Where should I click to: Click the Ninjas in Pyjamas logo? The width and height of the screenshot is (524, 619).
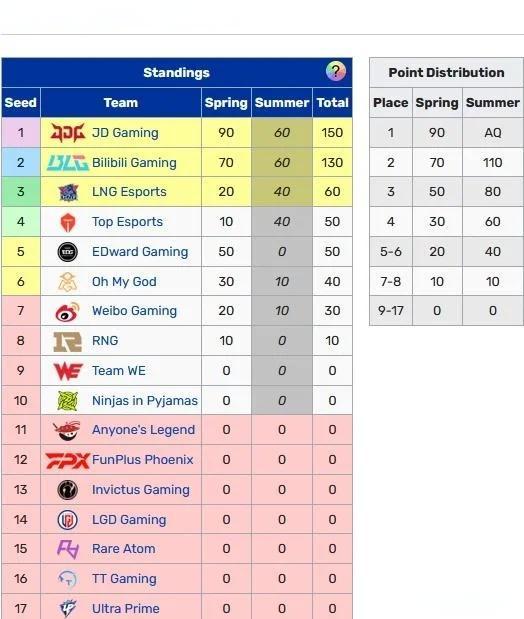point(68,401)
